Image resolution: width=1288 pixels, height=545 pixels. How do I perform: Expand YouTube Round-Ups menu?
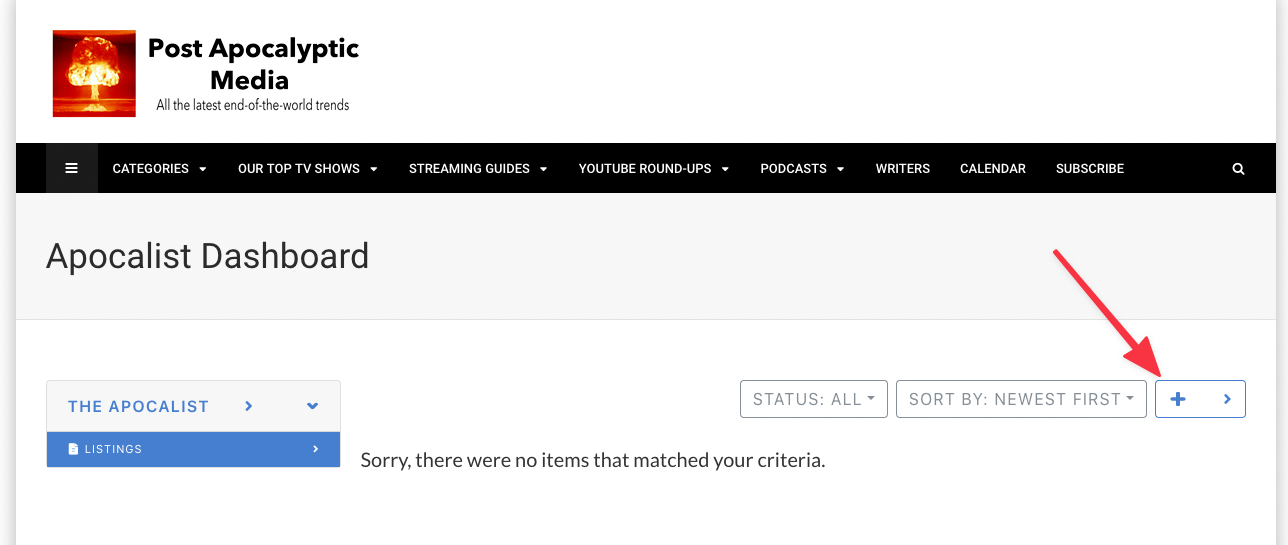pyautogui.click(x=653, y=168)
